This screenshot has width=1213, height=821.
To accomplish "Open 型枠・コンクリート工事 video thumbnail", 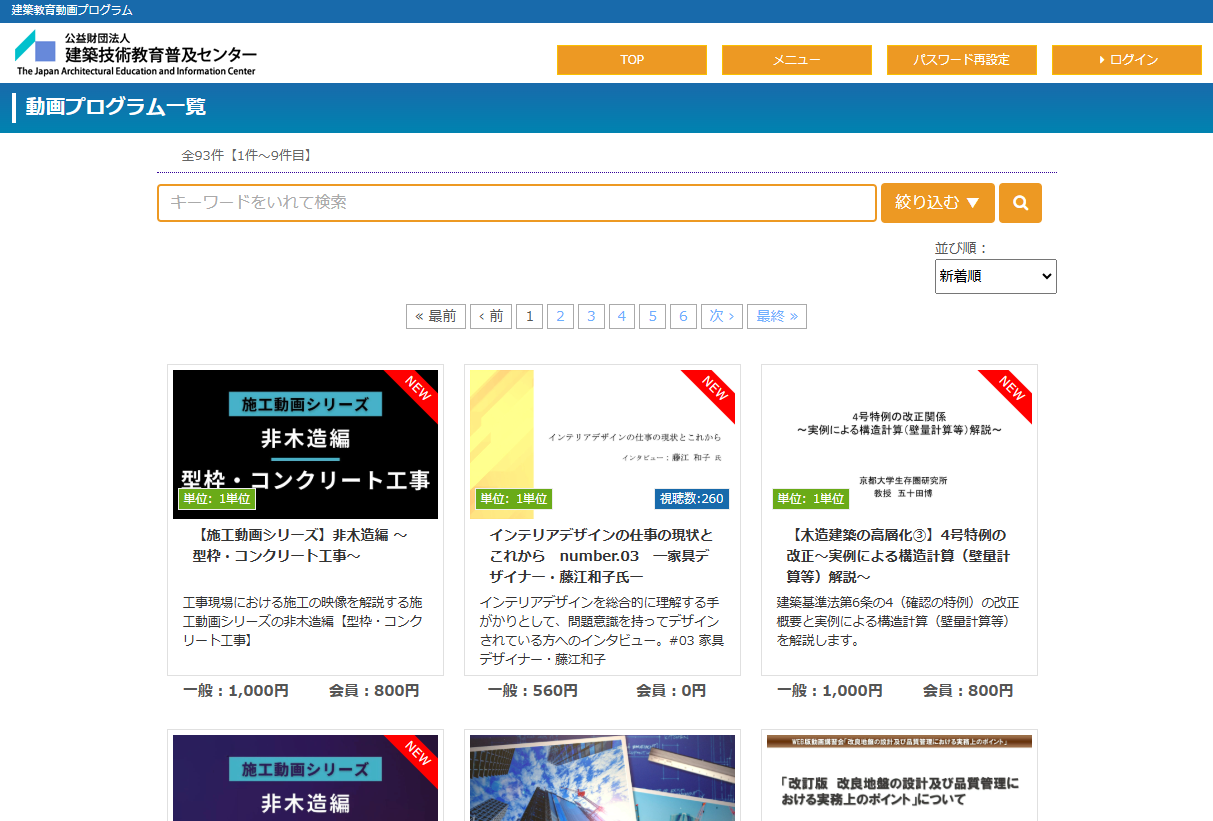I will 305,444.
